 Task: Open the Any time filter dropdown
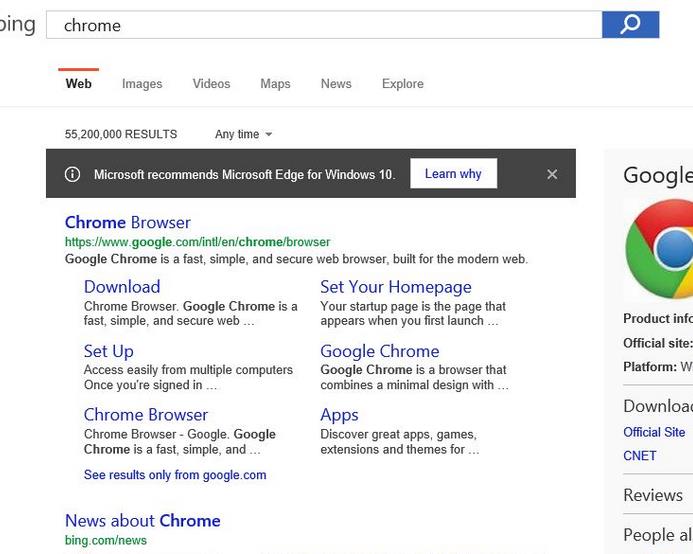coord(244,134)
